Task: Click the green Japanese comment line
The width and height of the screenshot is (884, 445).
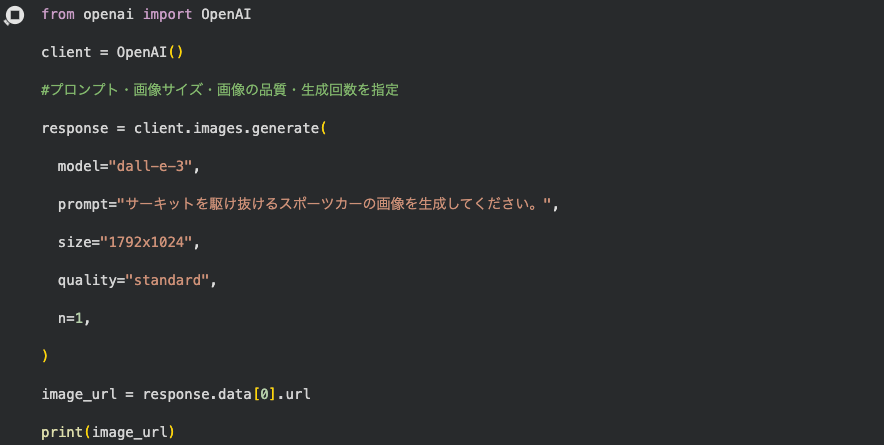Action: click(x=220, y=90)
